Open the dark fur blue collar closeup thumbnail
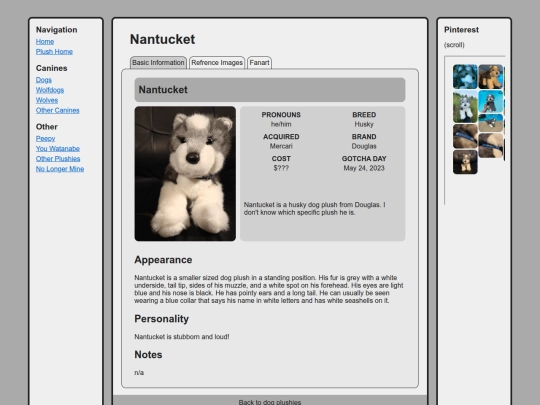Screen dimensions: 540x405 465,136
